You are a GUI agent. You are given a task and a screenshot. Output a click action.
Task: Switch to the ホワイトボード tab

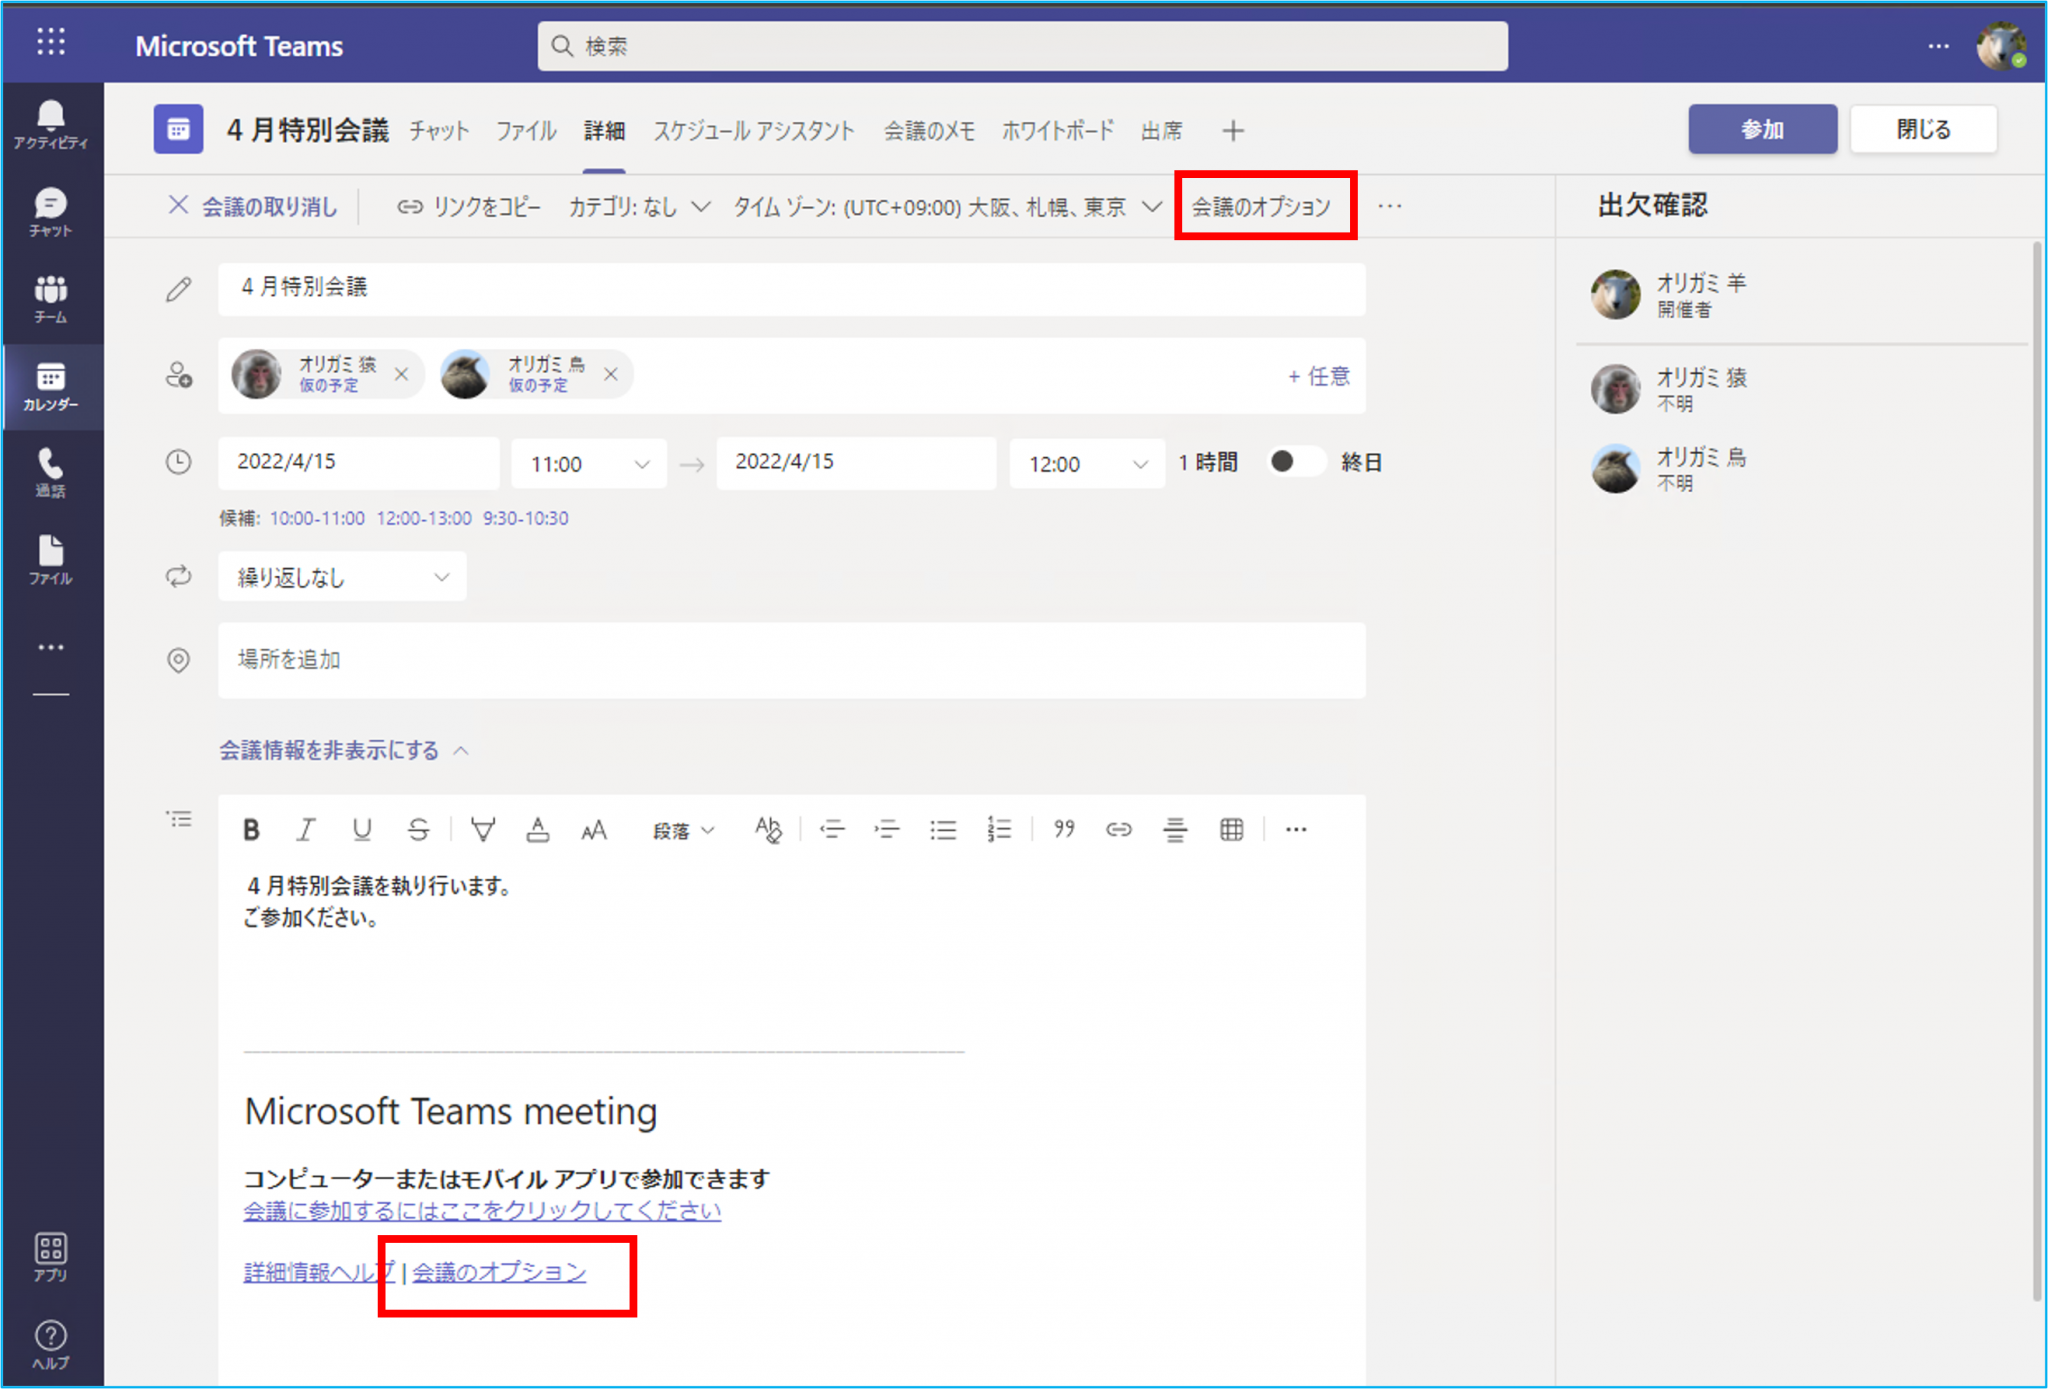pyautogui.click(x=1057, y=130)
